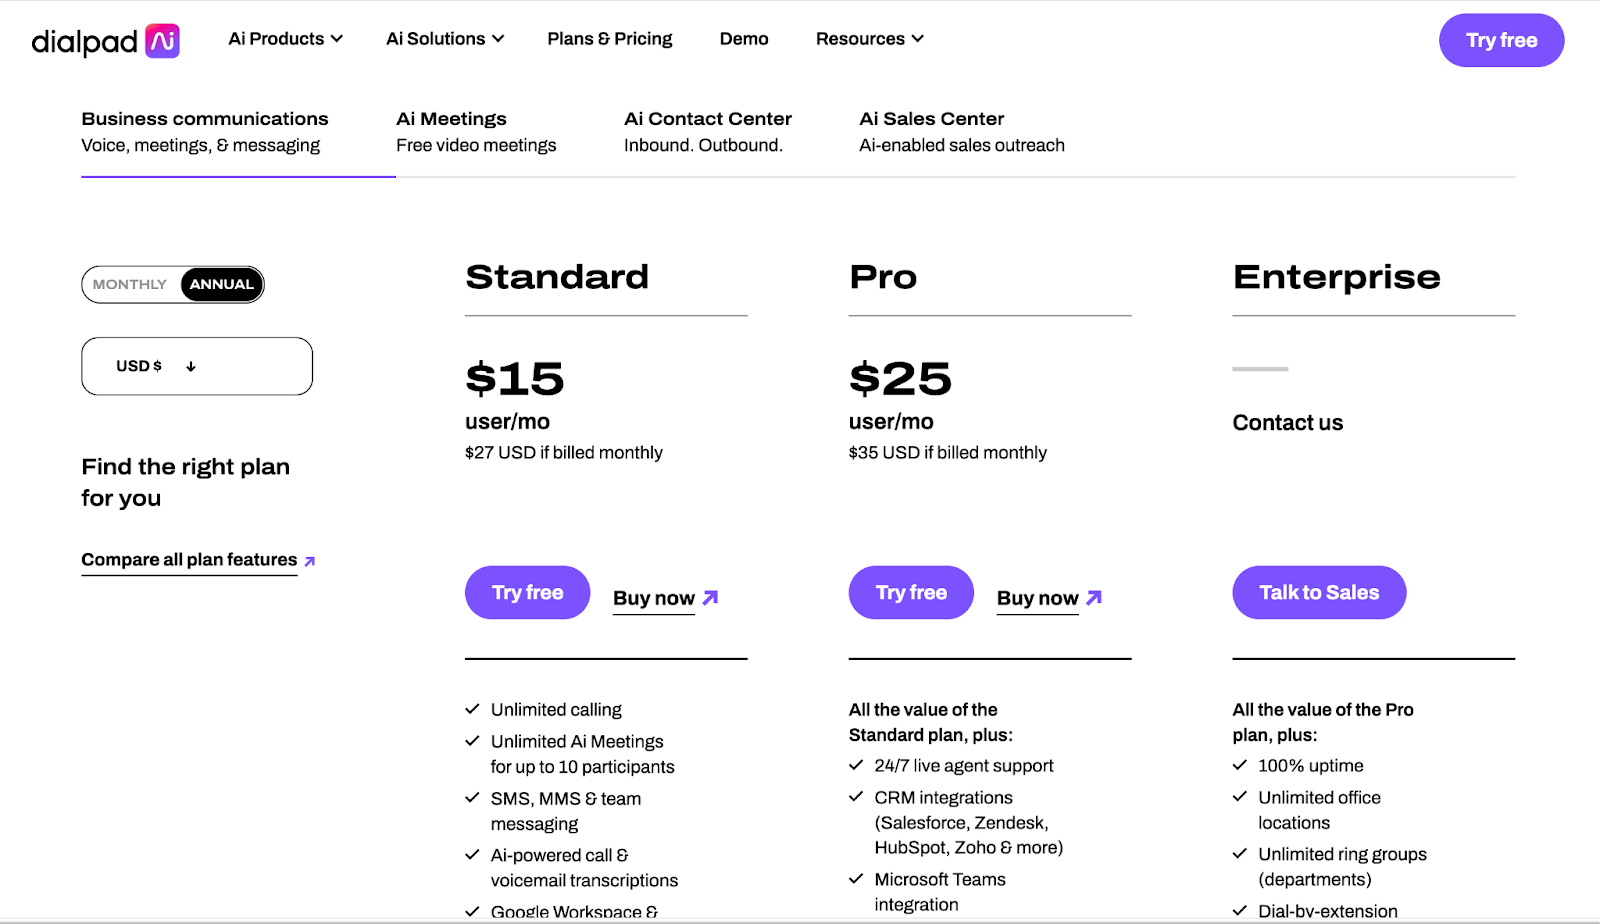Click checkmark icon beside Unlimited calling
This screenshot has height=924, width=1600.
coord(472,709)
